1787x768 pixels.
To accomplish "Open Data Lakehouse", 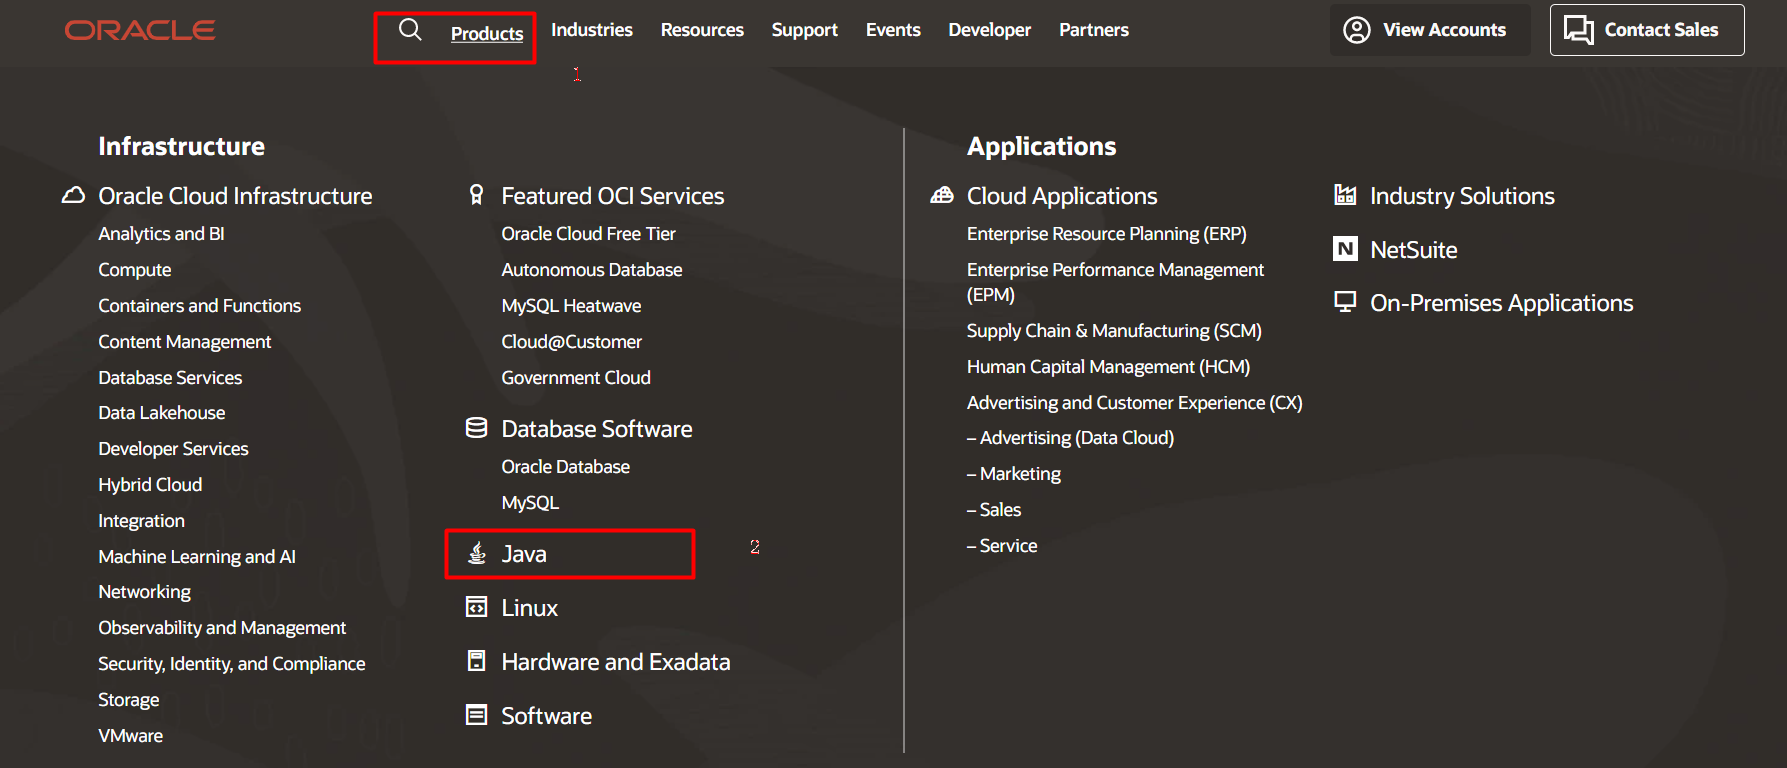I will click(x=162, y=413).
